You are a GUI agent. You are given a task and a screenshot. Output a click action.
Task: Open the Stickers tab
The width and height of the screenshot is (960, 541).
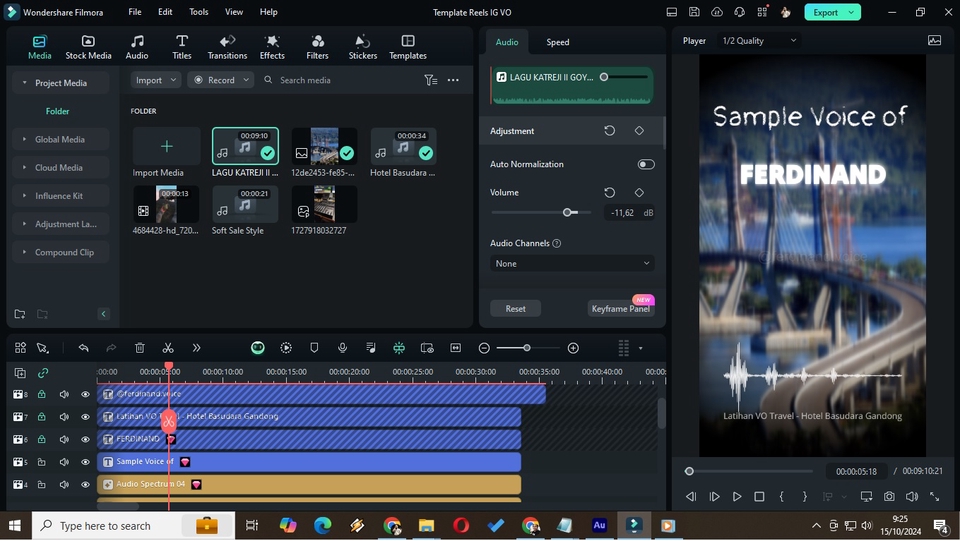(x=362, y=47)
